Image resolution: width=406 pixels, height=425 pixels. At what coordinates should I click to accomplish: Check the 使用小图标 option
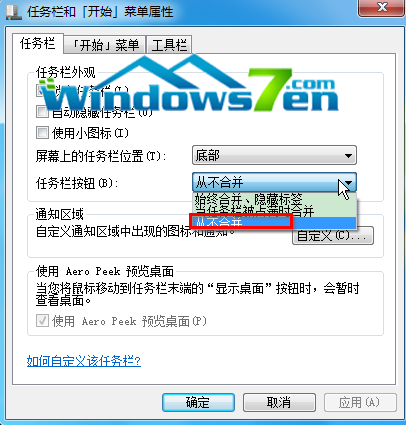42,133
